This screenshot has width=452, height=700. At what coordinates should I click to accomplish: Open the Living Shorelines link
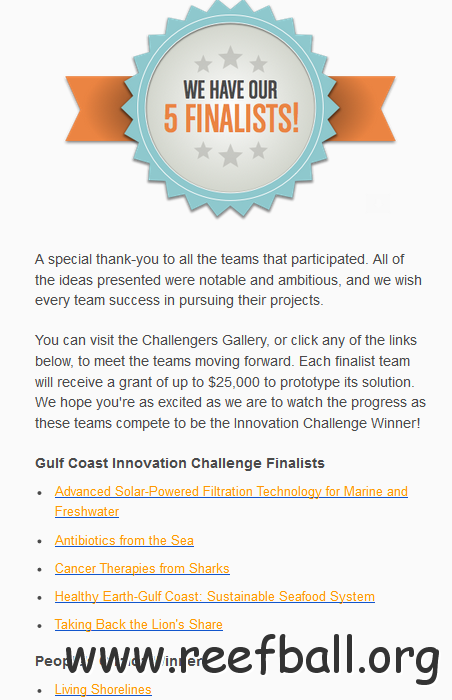pos(103,689)
